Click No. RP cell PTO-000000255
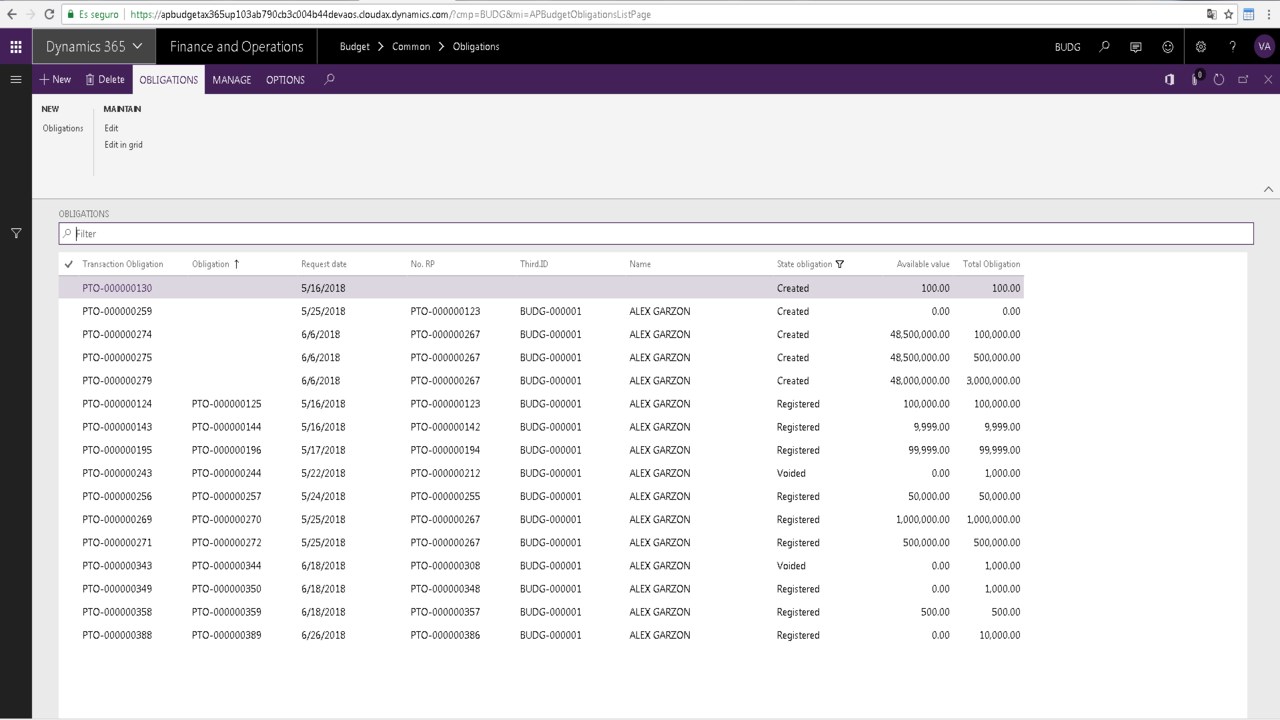 coord(445,496)
